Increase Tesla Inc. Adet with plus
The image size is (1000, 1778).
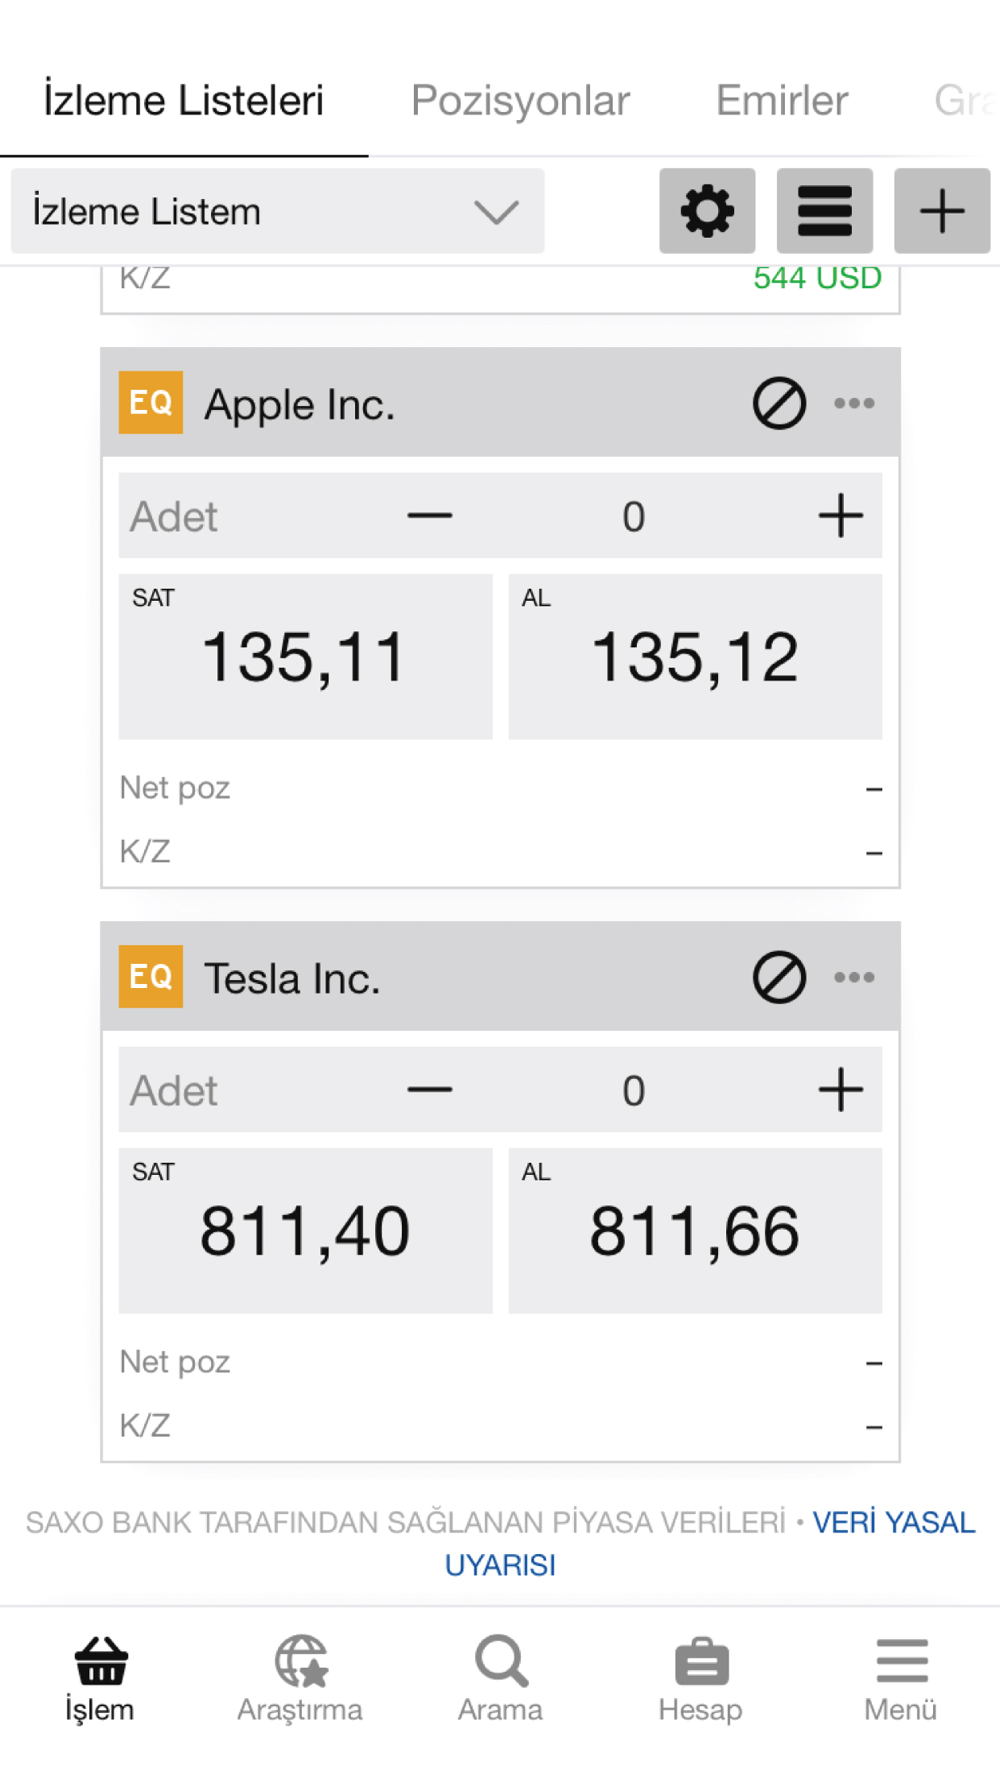click(x=840, y=1090)
